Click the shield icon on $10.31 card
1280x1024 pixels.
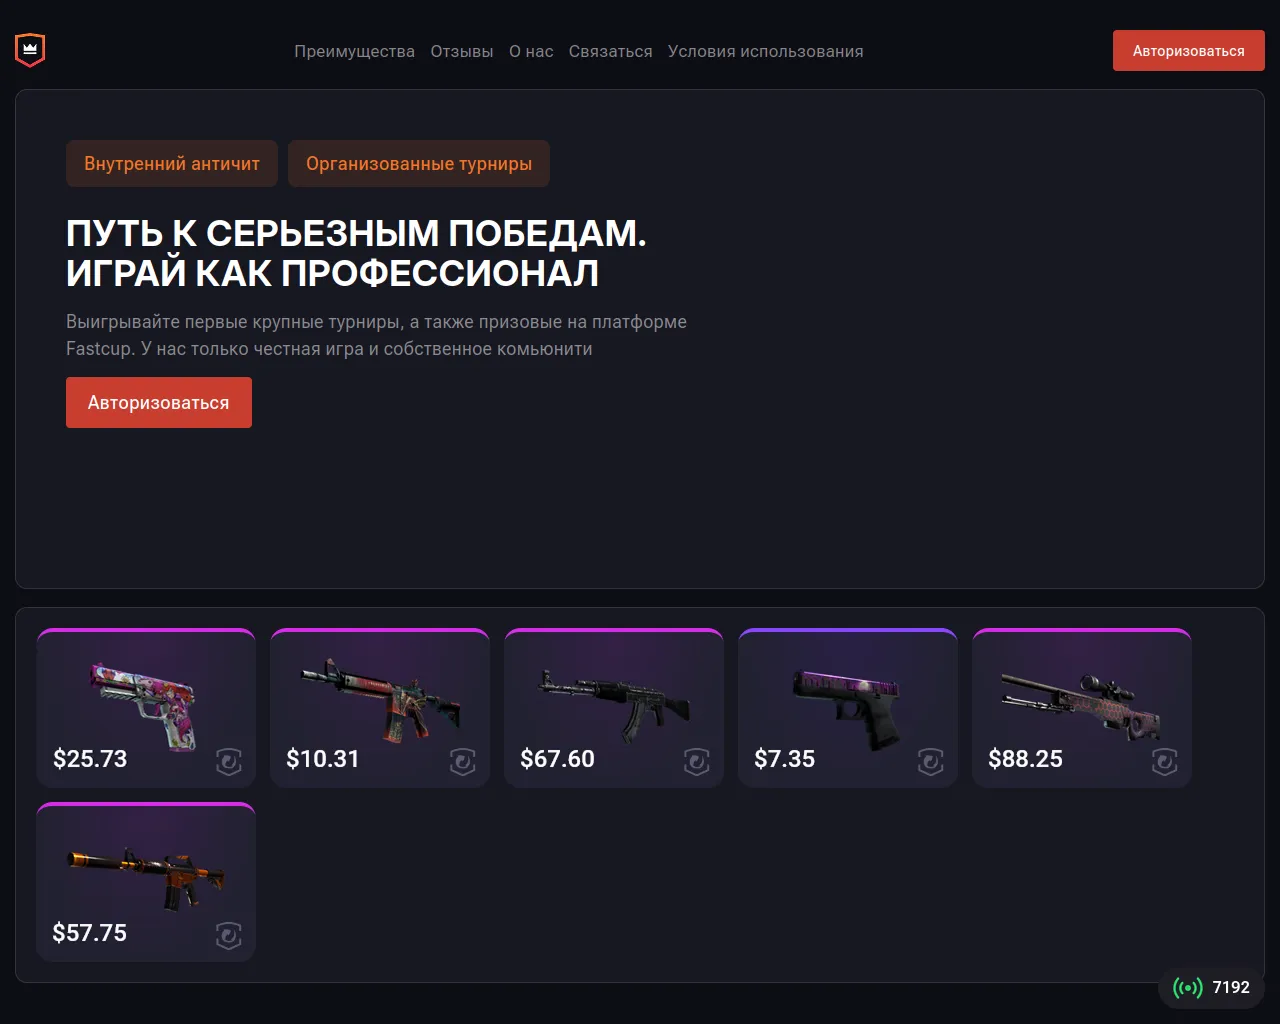(x=463, y=762)
